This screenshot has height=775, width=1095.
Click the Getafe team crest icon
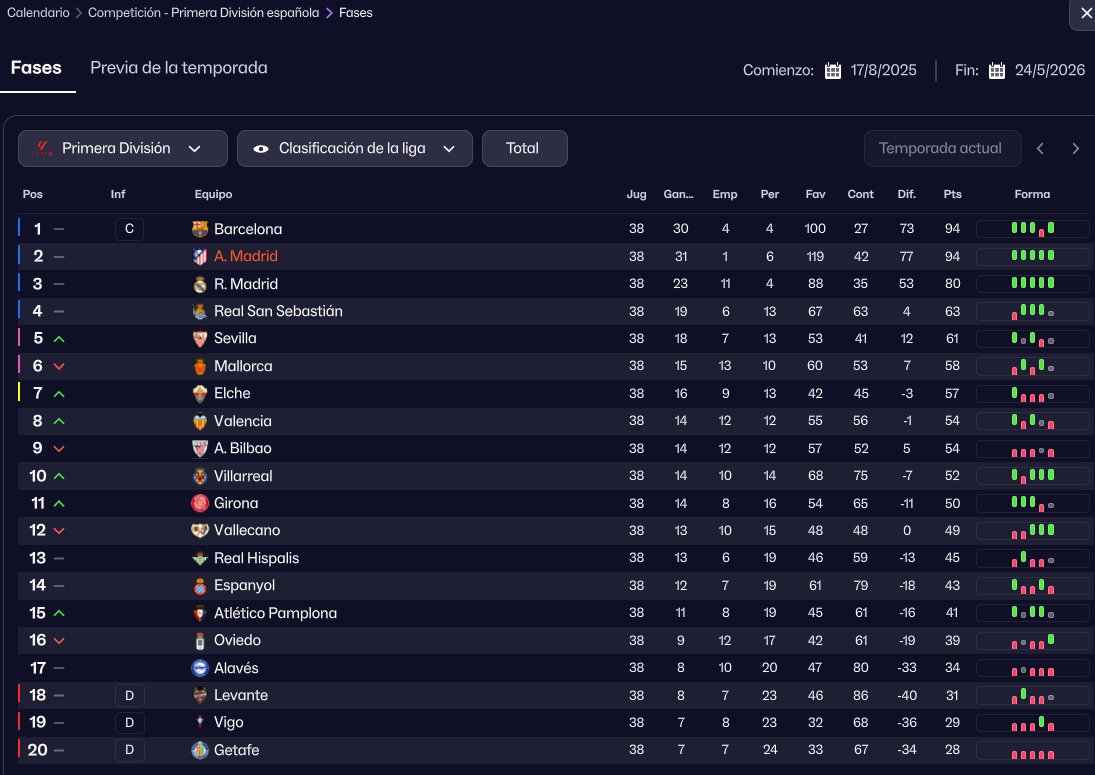[200, 750]
